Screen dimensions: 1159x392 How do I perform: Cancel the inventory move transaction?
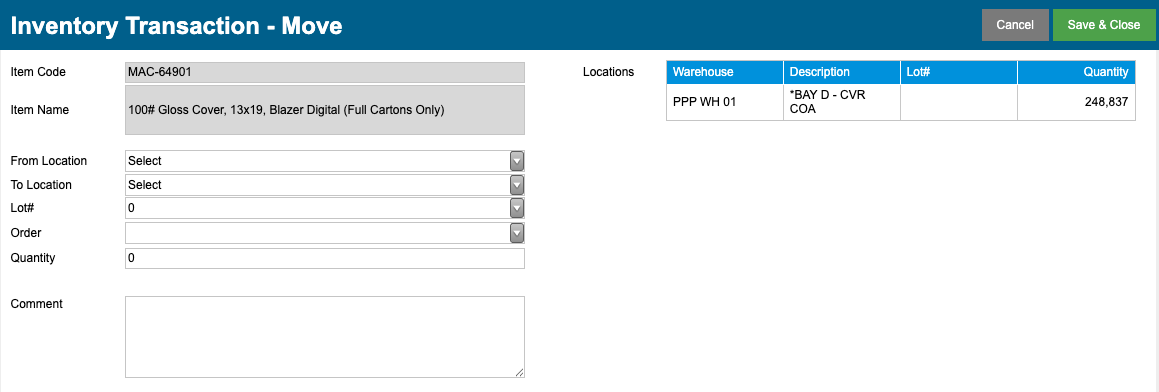1015,25
